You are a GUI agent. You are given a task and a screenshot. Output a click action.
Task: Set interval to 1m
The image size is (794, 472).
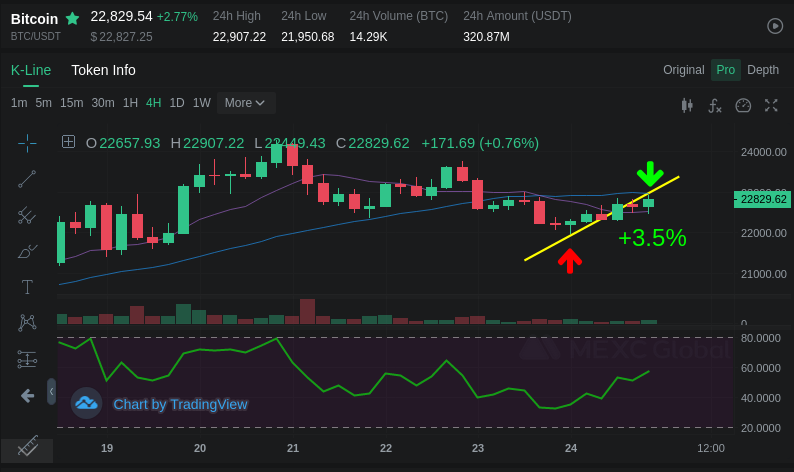19,103
